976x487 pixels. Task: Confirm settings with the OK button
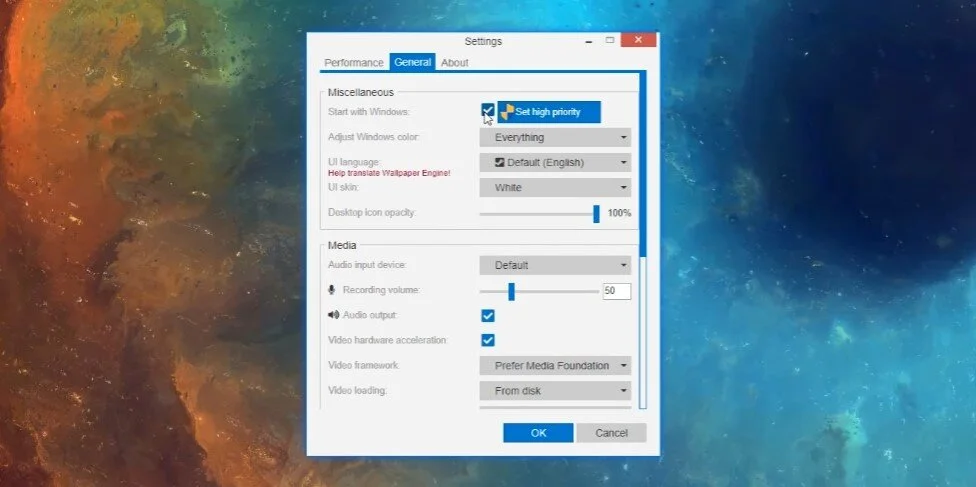(x=538, y=433)
